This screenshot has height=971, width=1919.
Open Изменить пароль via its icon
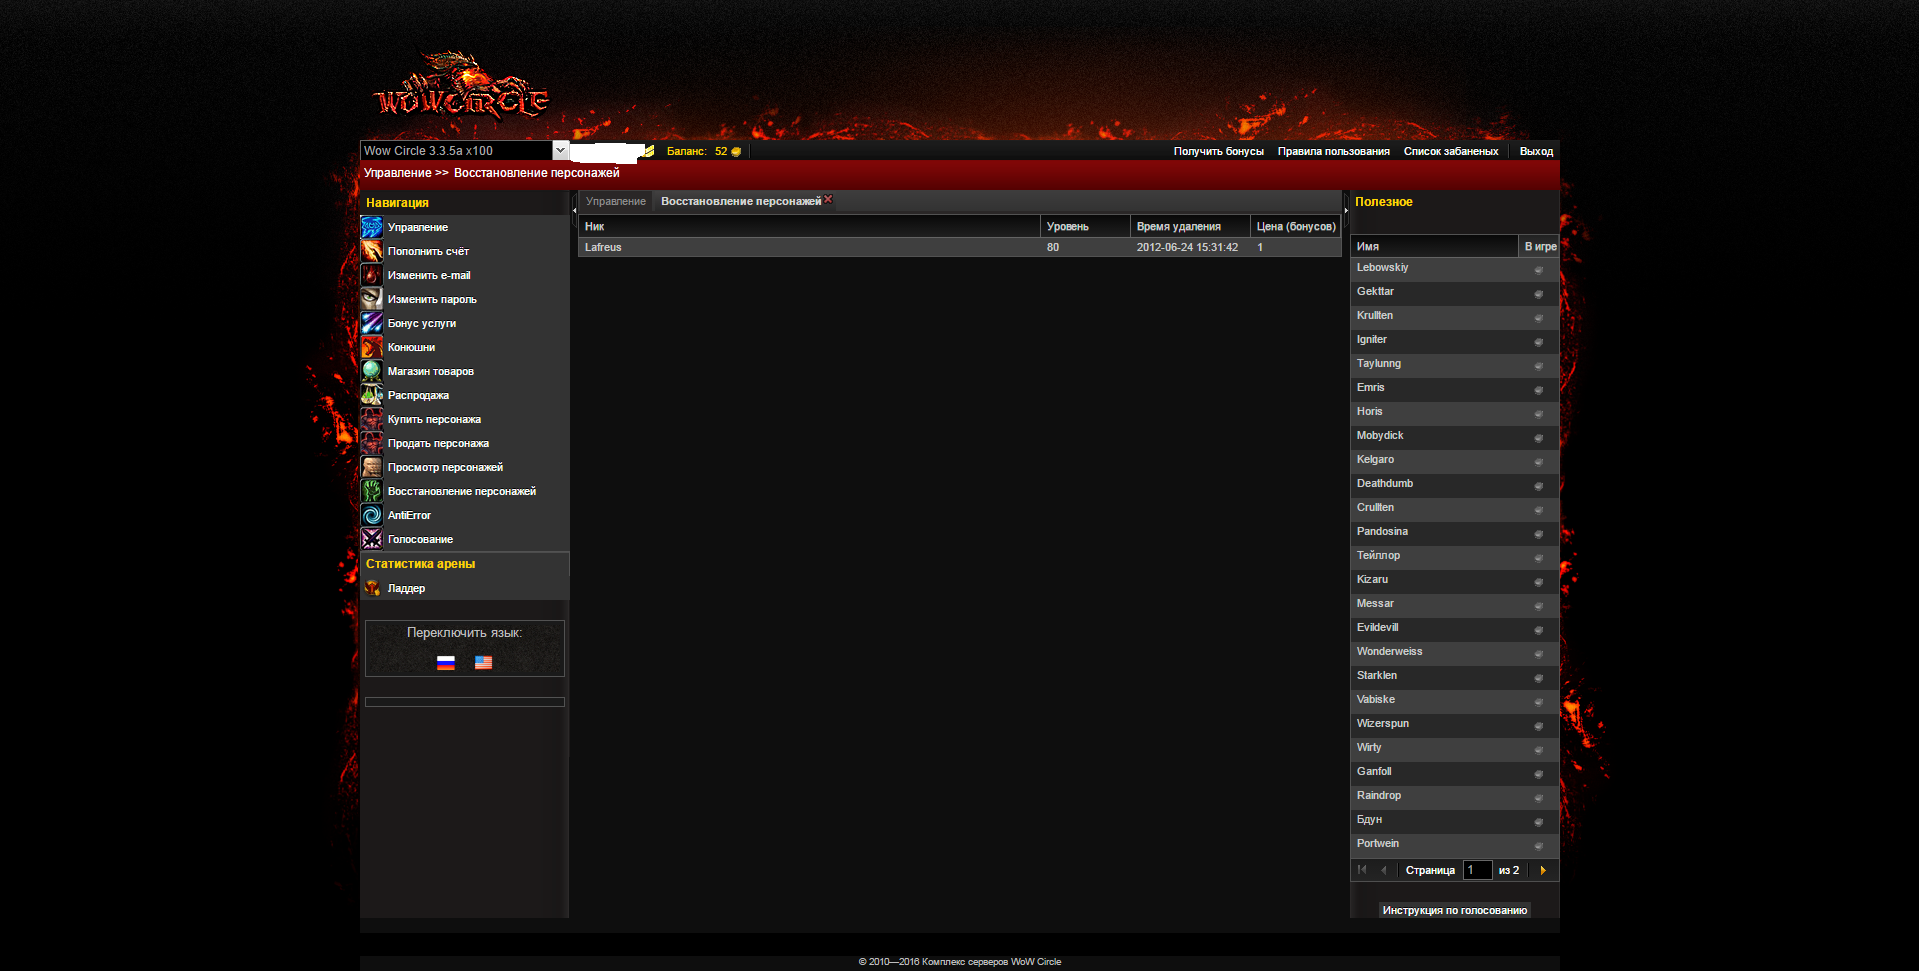pos(371,299)
